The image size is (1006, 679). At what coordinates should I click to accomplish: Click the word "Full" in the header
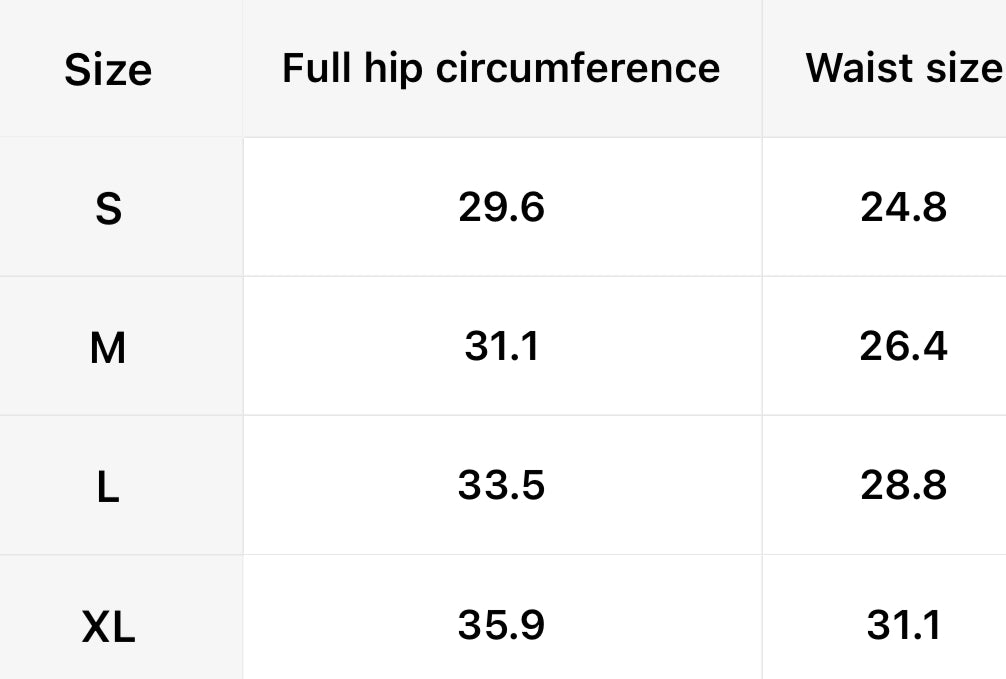[314, 68]
